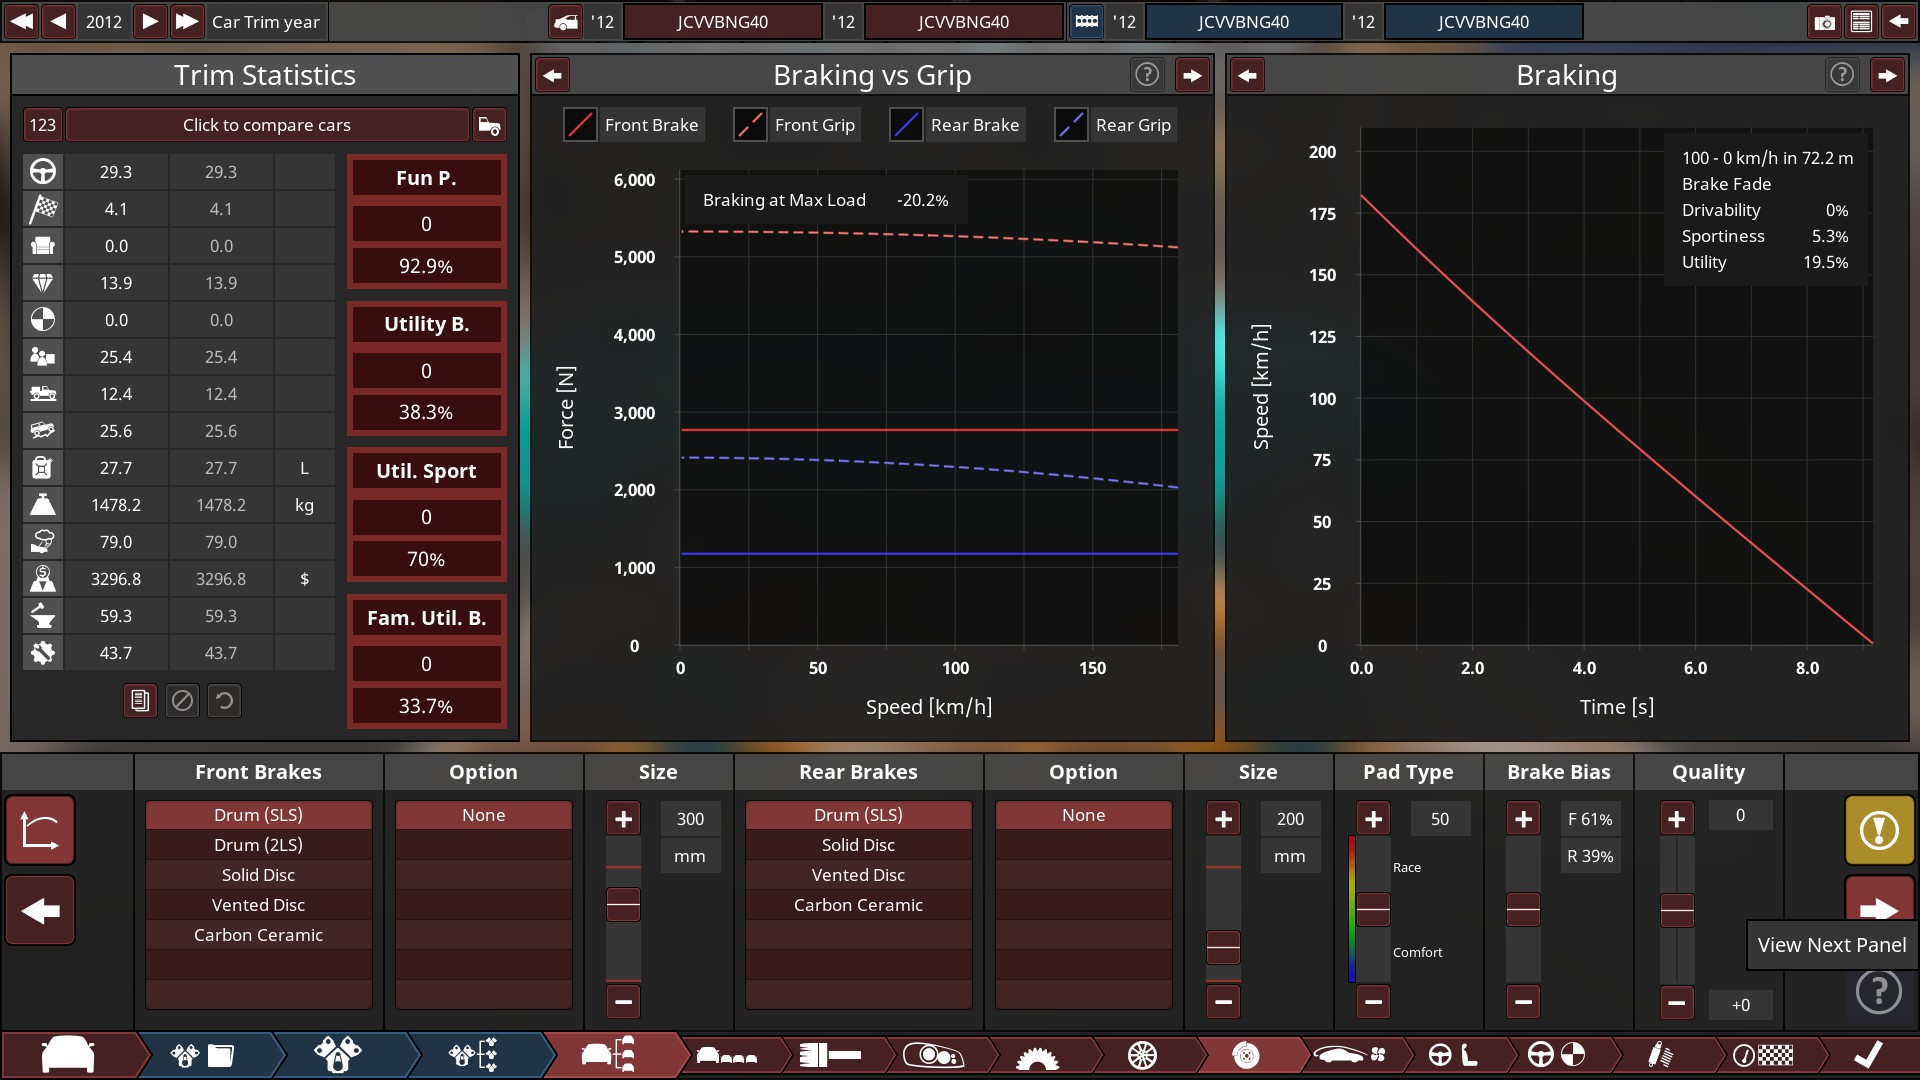Show next graph in Braking panel
Image resolution: width=1920 pixels, height=1080 pixels.
(1887, 75)
